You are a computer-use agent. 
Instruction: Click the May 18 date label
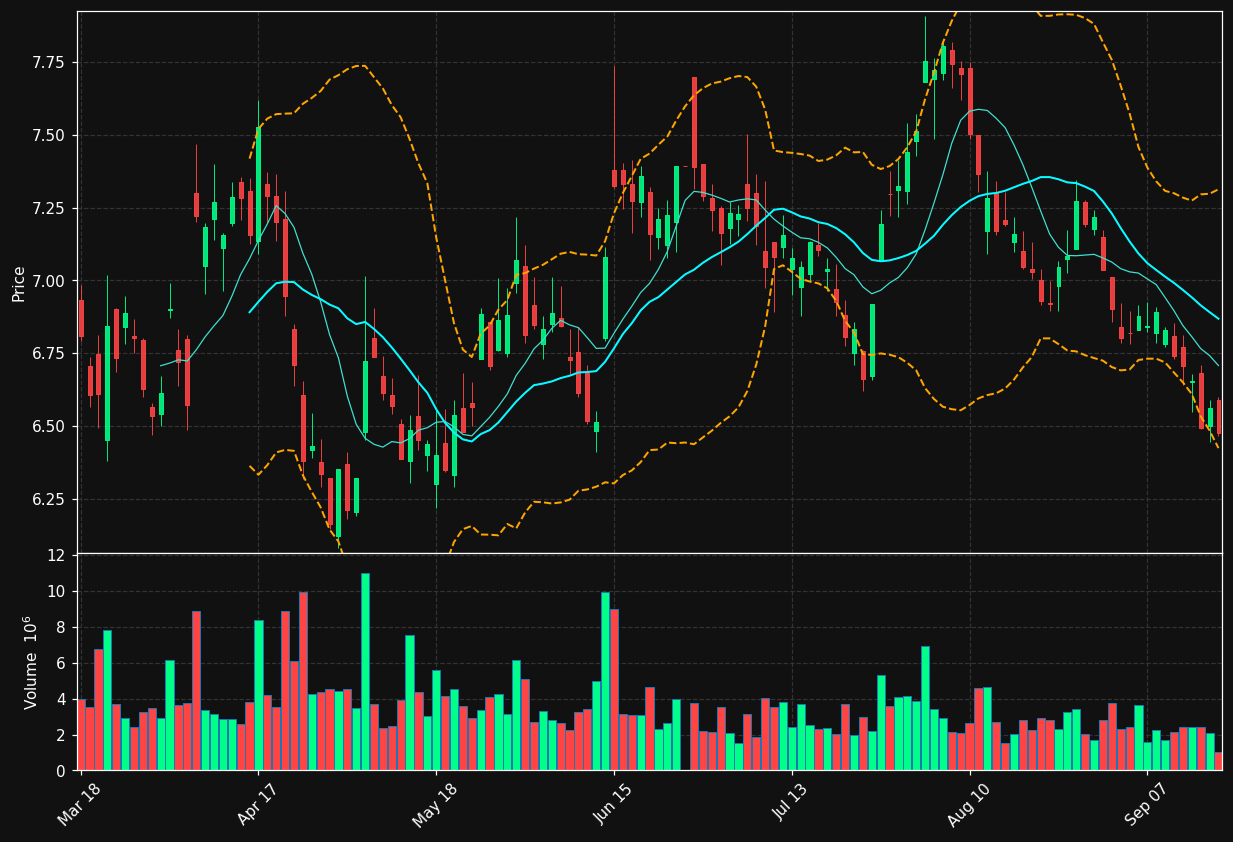pyautogui.click(x=435, y=803)
